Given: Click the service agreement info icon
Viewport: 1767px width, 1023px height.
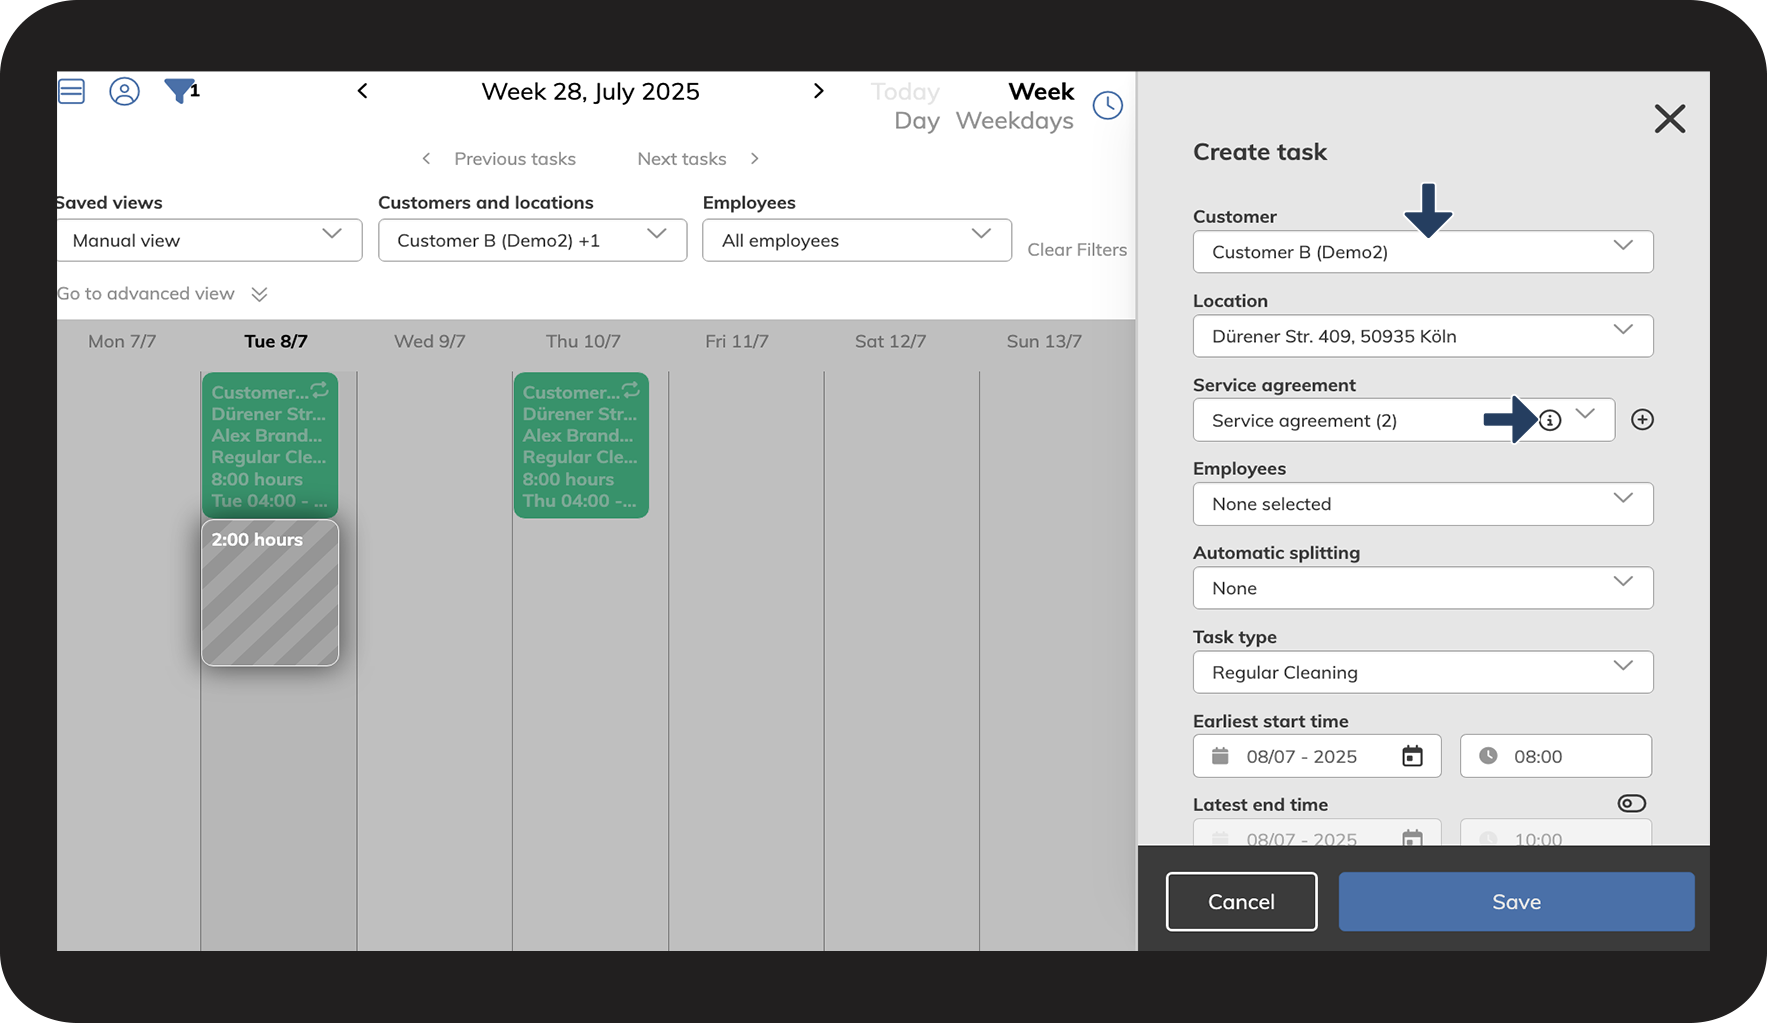Looking at the screenshot, I should pos(1550,420).
